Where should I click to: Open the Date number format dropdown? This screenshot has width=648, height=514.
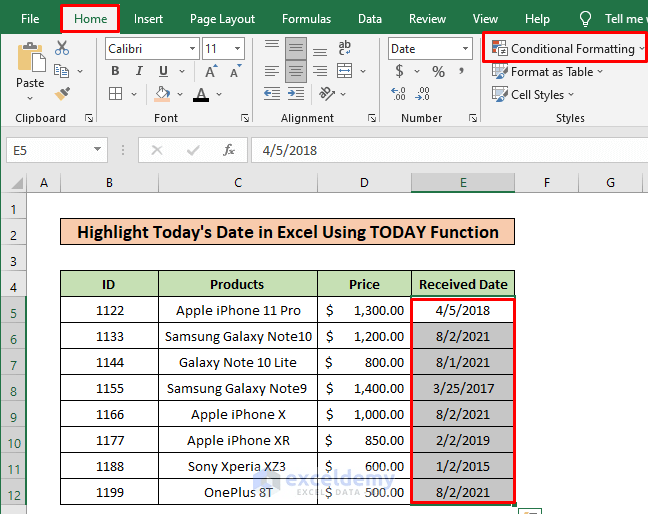[465, 49]
